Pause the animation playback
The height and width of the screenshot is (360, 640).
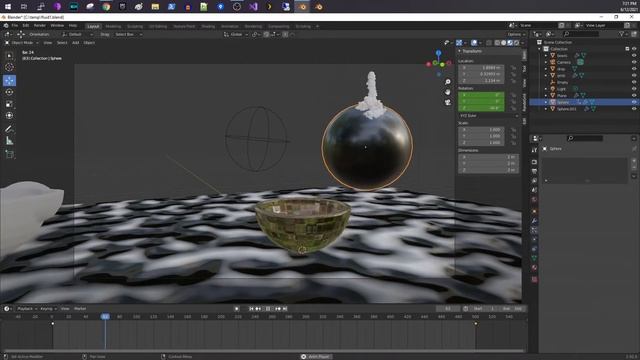tap(268, 309)
